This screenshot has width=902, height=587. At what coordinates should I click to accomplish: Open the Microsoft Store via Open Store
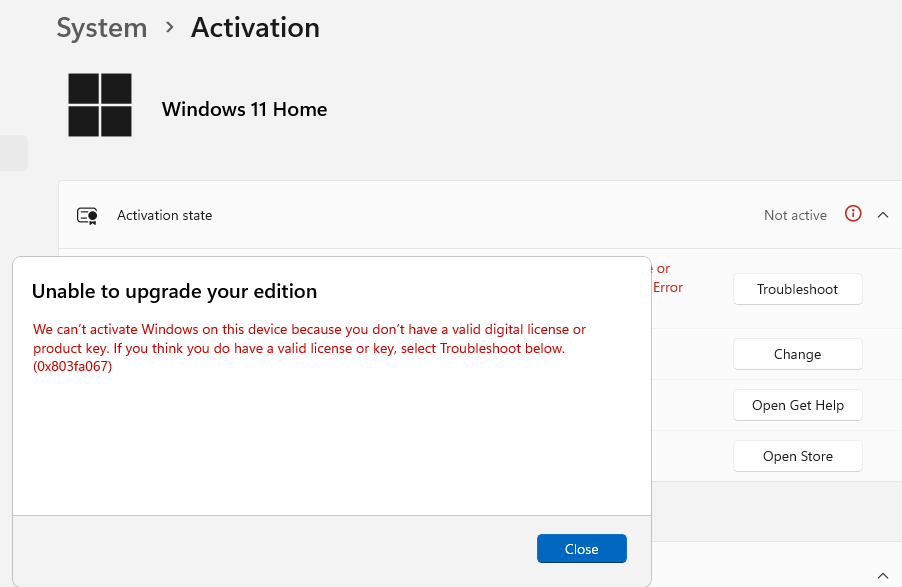click(x=797, y=455)
